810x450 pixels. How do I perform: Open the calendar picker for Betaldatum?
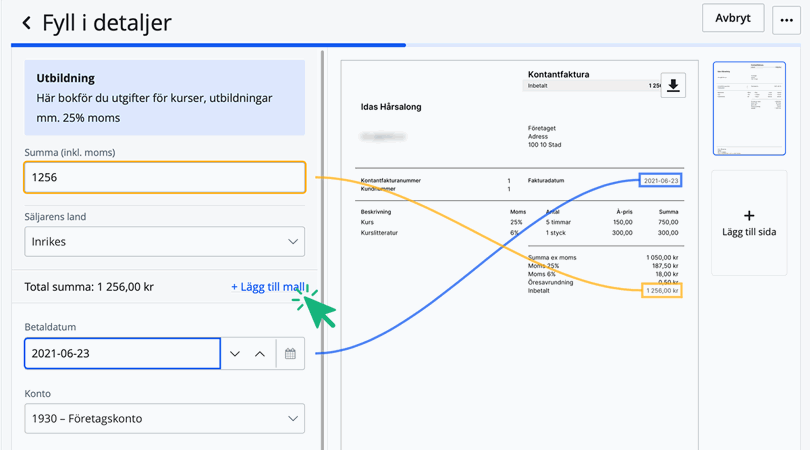[x=290, y=354]
